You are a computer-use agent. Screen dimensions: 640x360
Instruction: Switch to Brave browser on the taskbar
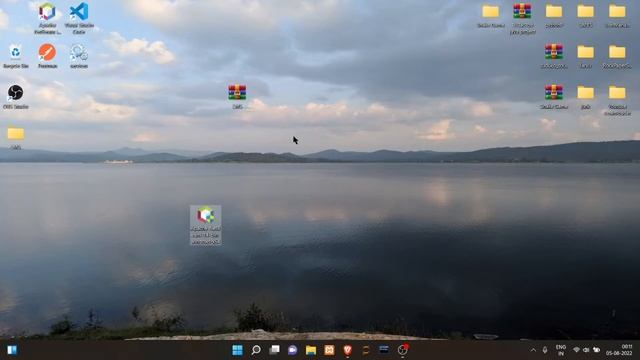point(348,350)
